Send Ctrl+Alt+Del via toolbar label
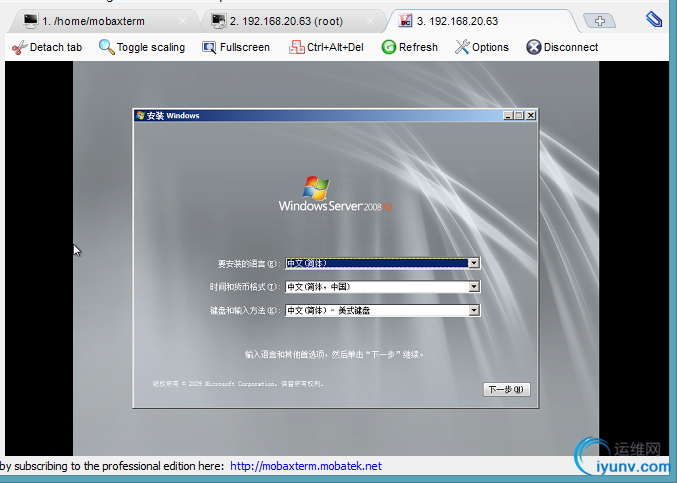This screenshot has height=483, width=677. (335, 47)
